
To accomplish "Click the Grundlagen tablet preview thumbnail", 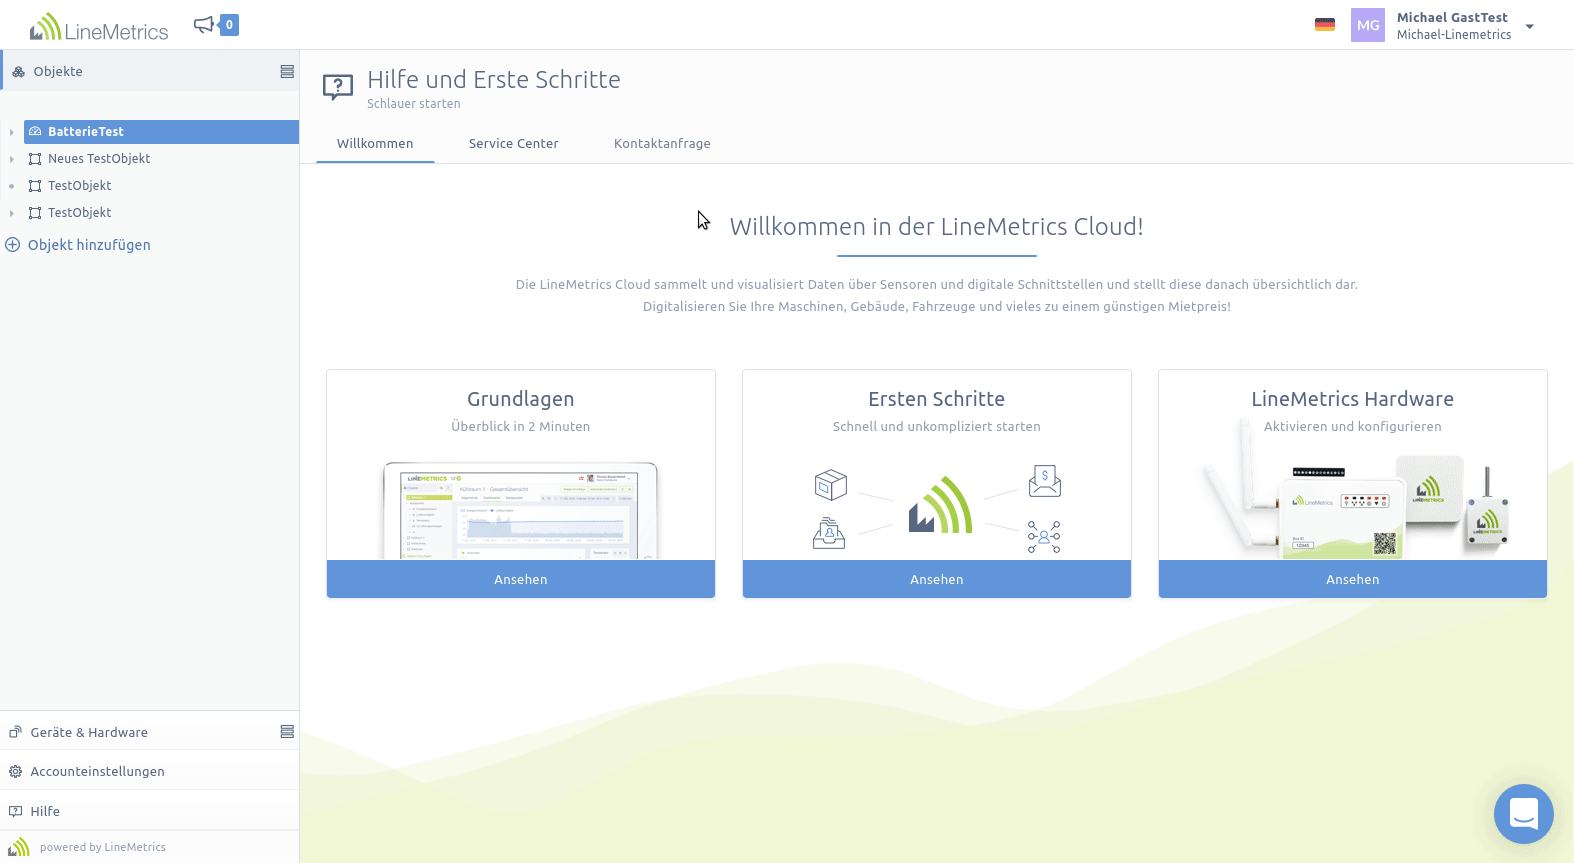I will 521,510.
